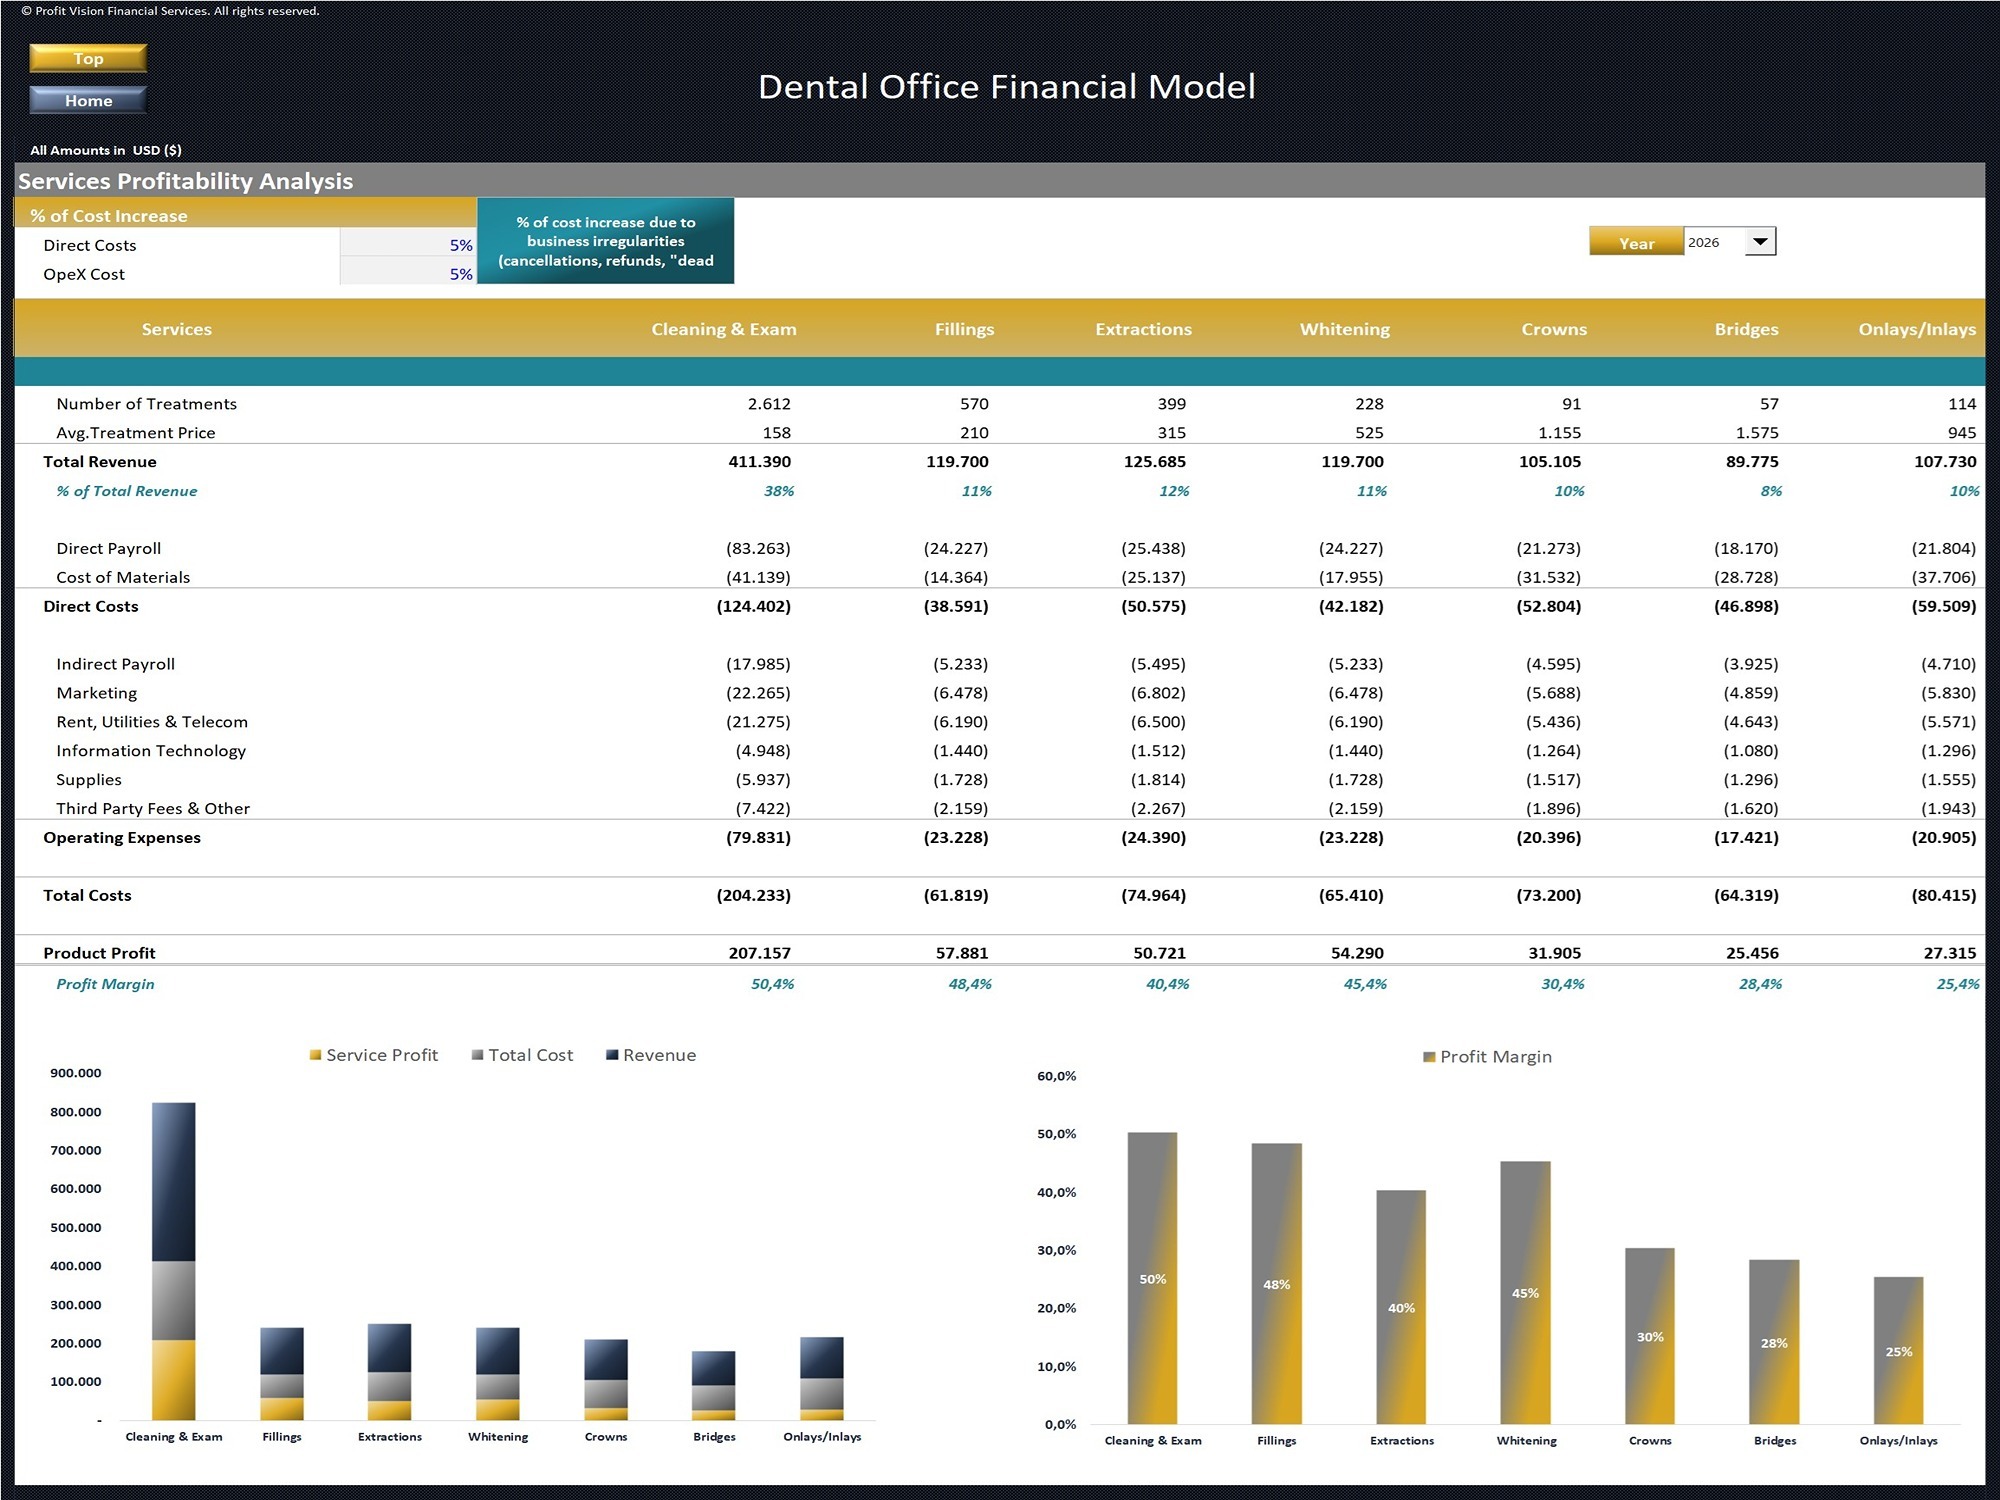Click the gold Top button
Screen dimensions: 2000x1500
(x=88, y=58)
